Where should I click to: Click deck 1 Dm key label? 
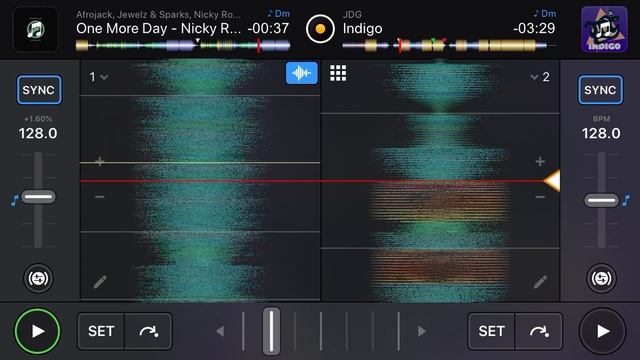(279, 13)
